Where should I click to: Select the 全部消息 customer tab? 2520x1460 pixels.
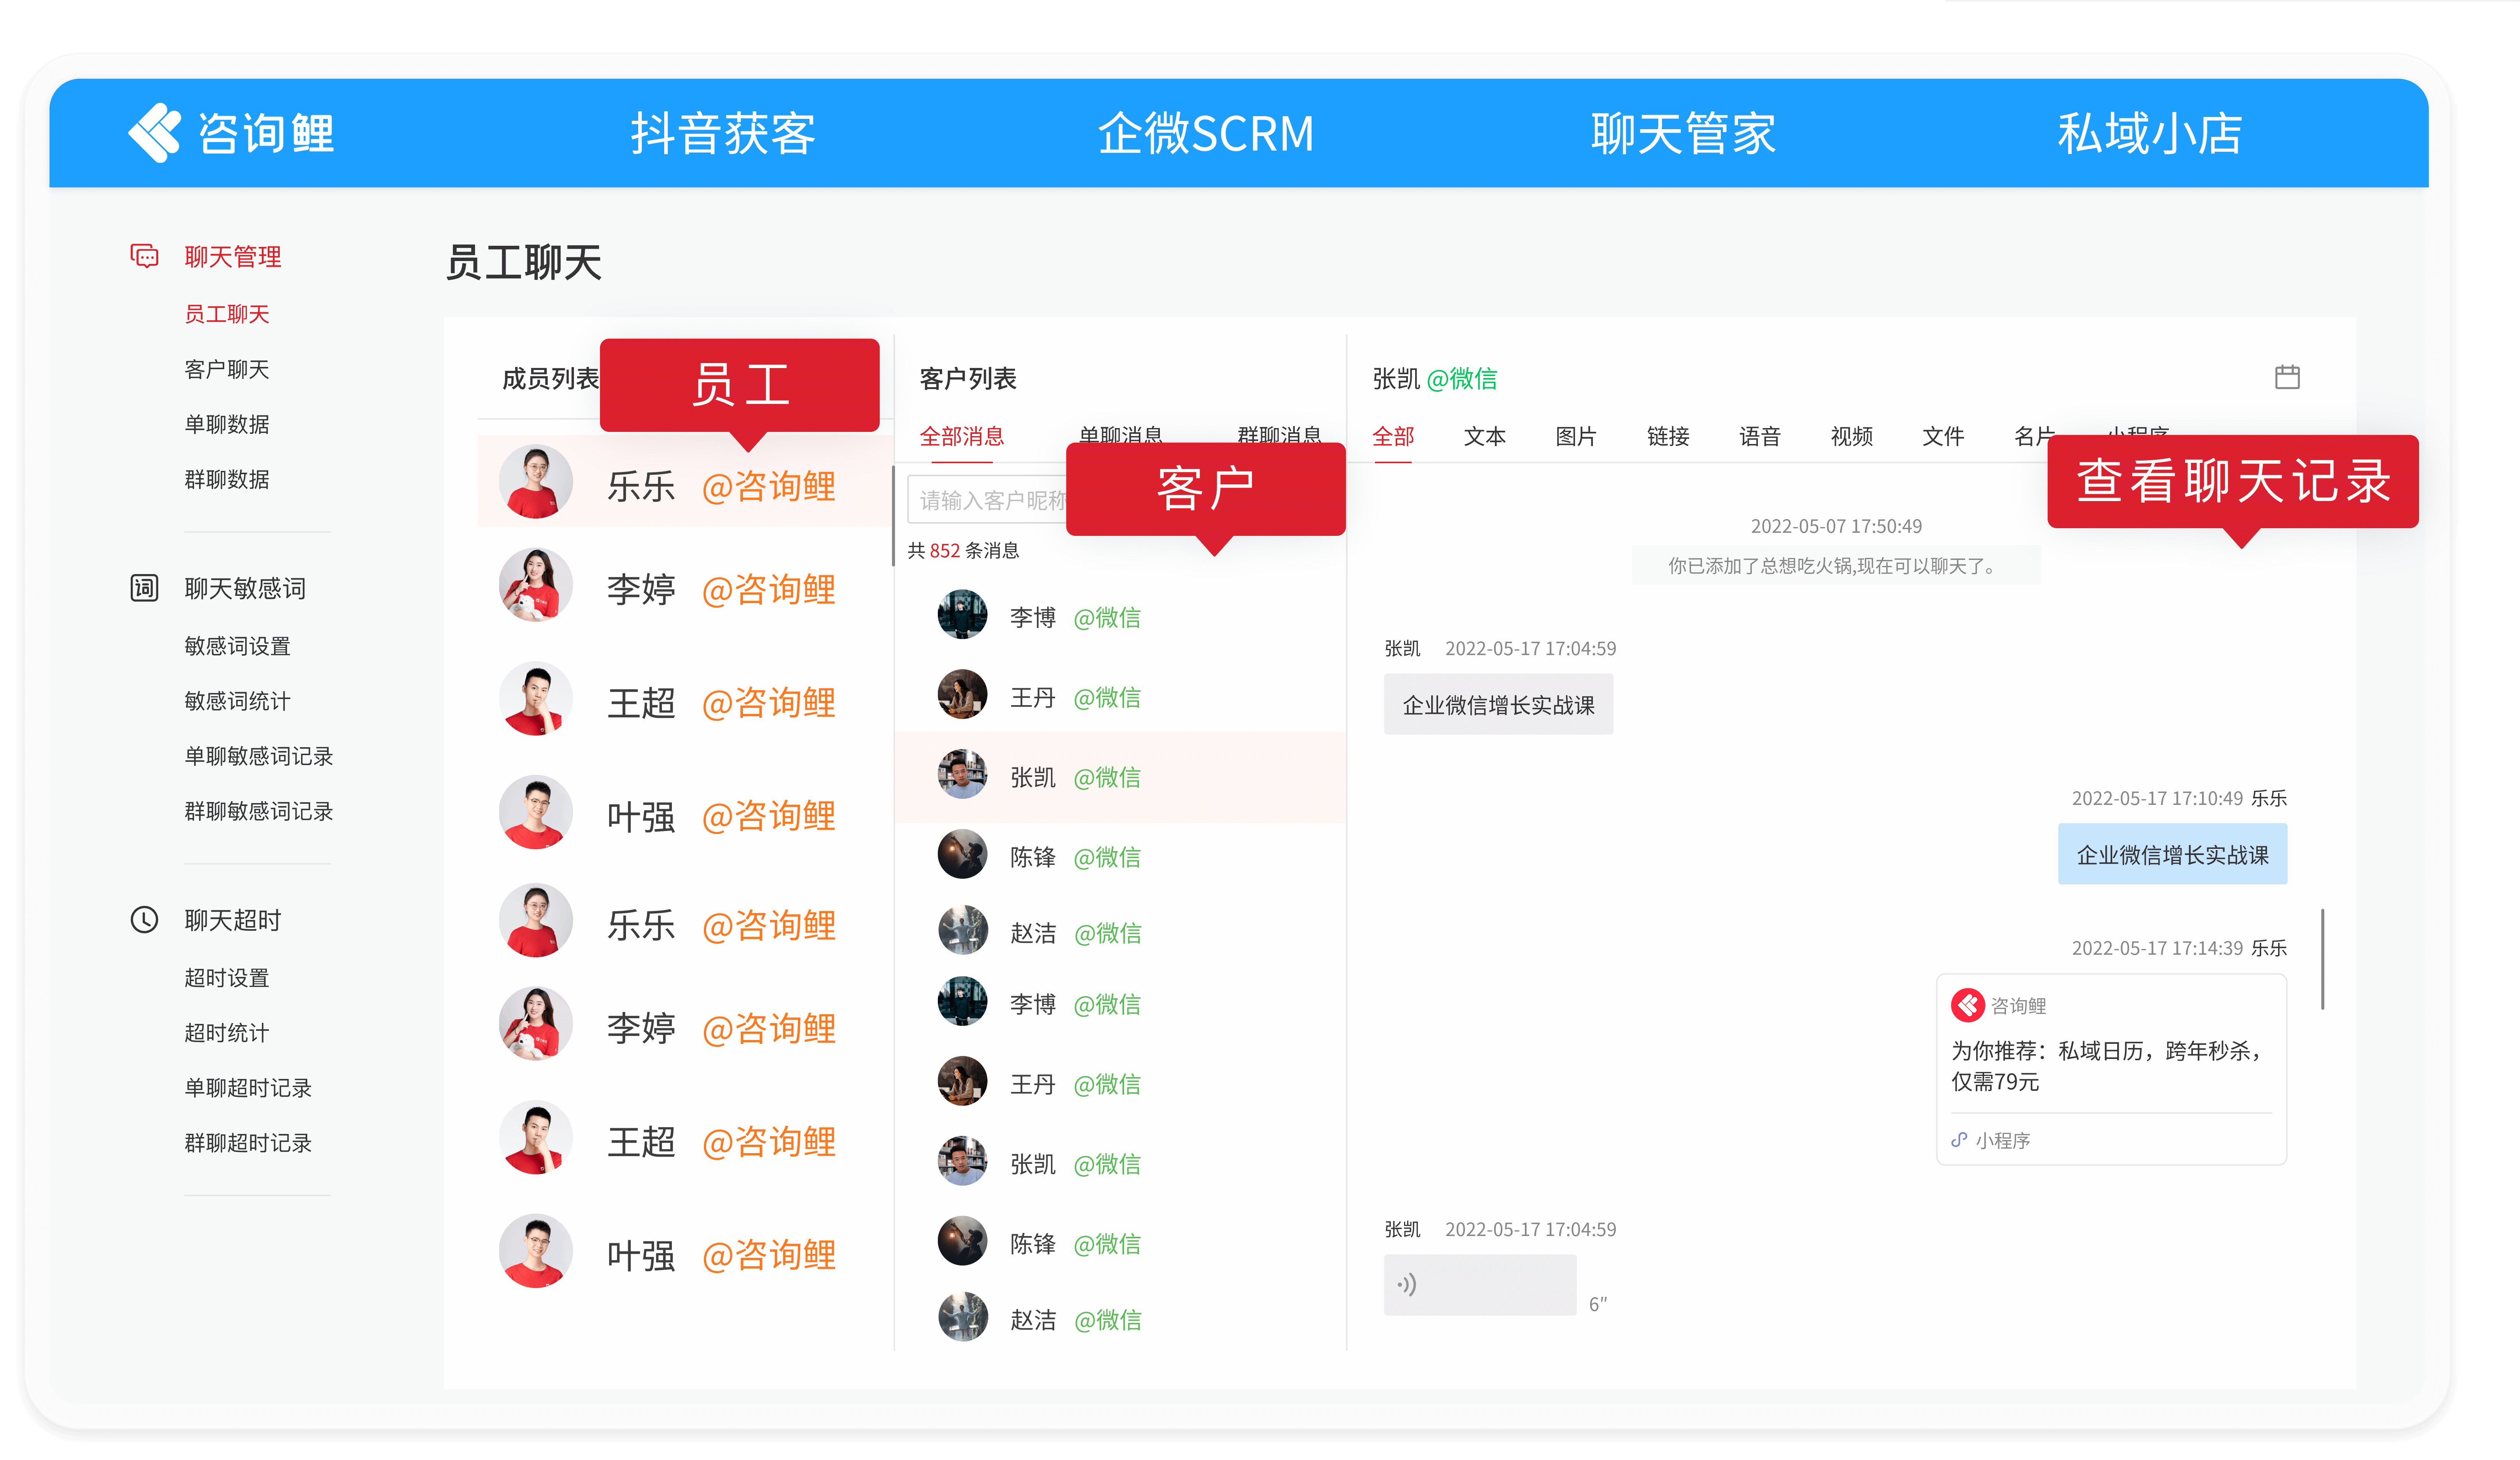[x=961, y=436]
